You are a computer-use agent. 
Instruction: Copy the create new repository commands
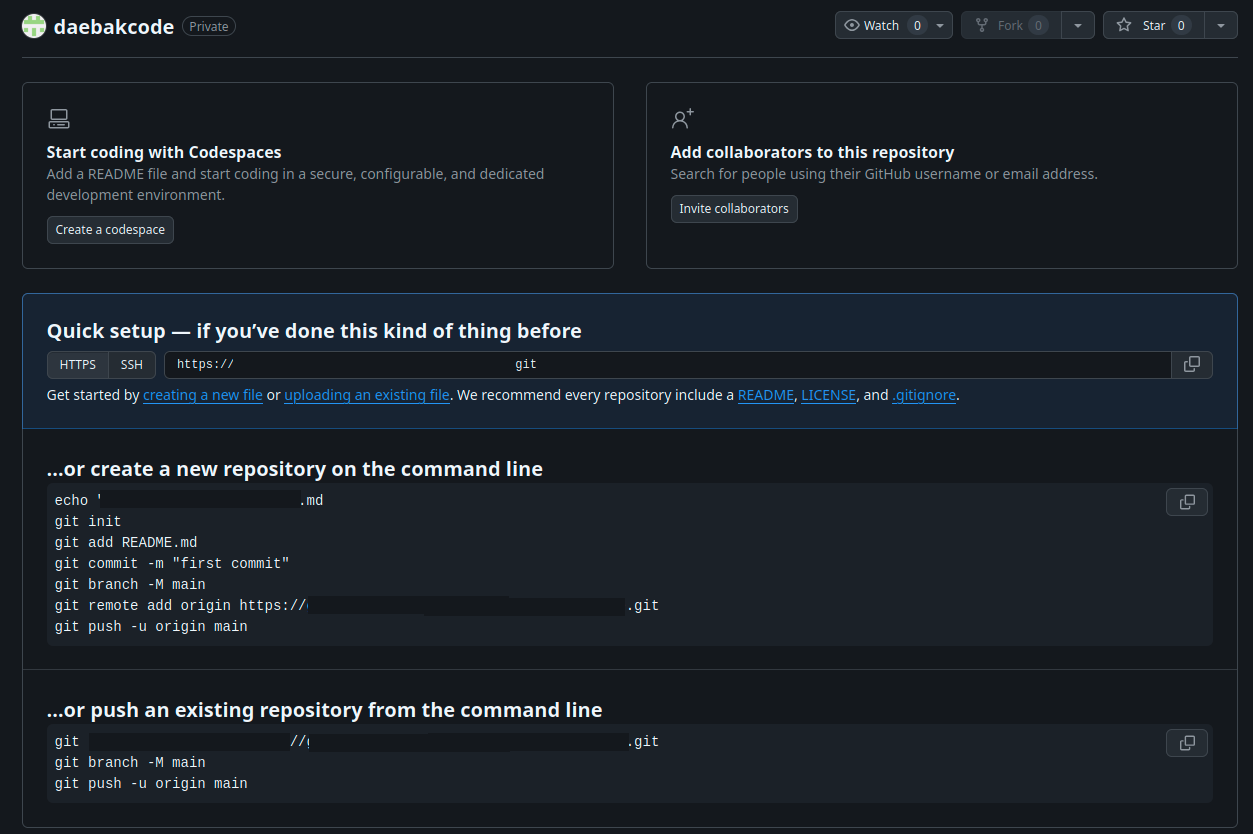[1186, 502]
